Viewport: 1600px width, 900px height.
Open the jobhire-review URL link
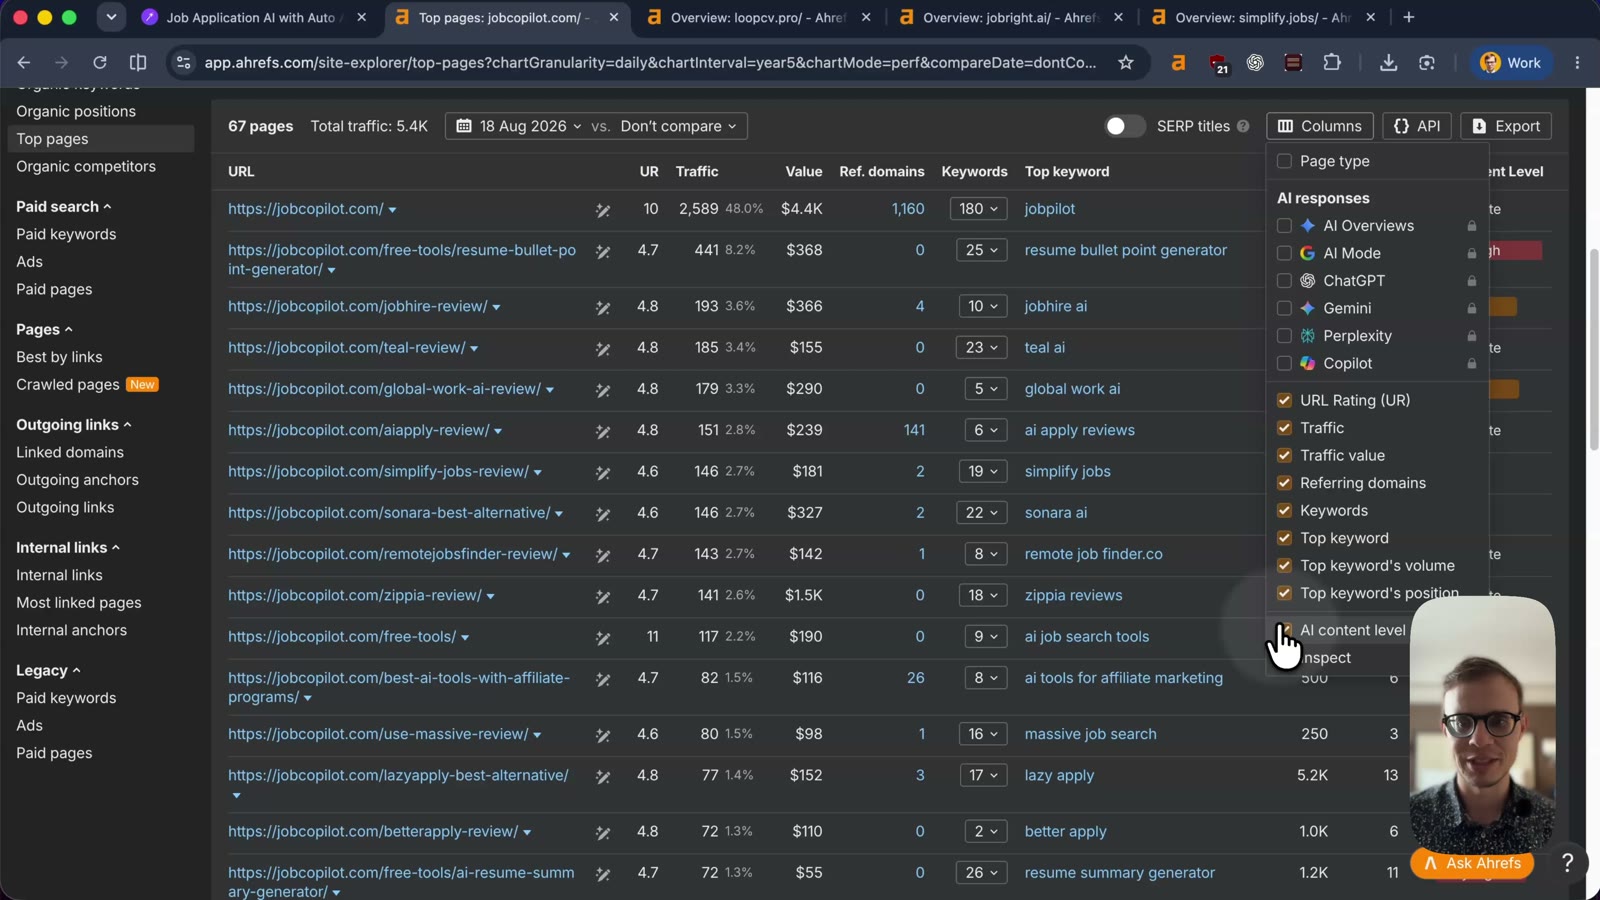(x=358, y=306)
